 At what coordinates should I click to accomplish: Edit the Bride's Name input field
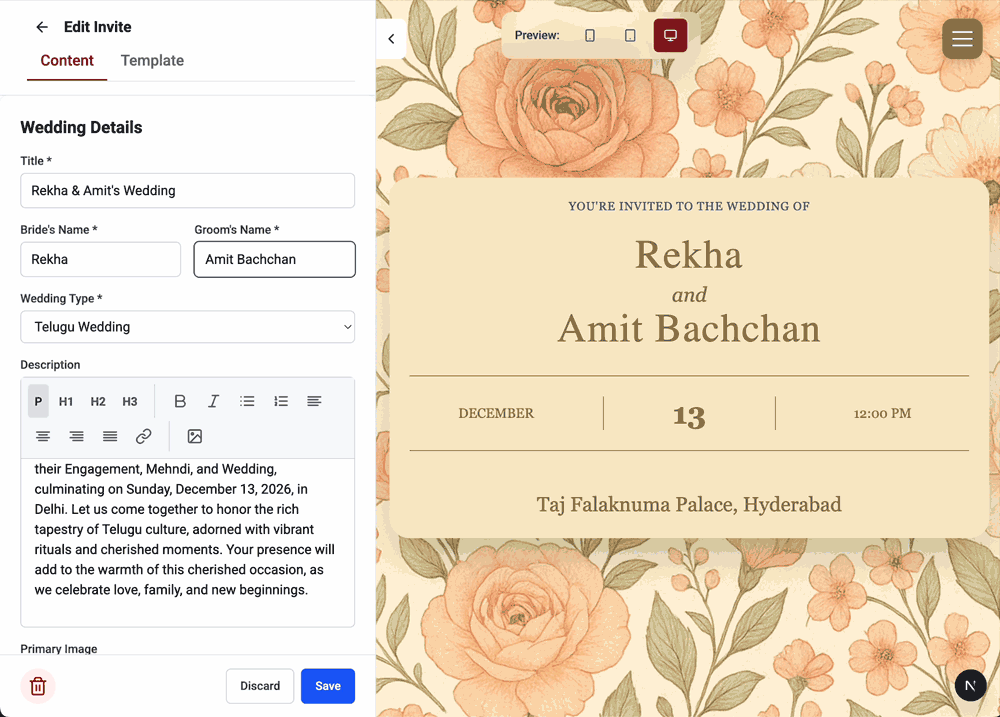(x=100, y=259)
